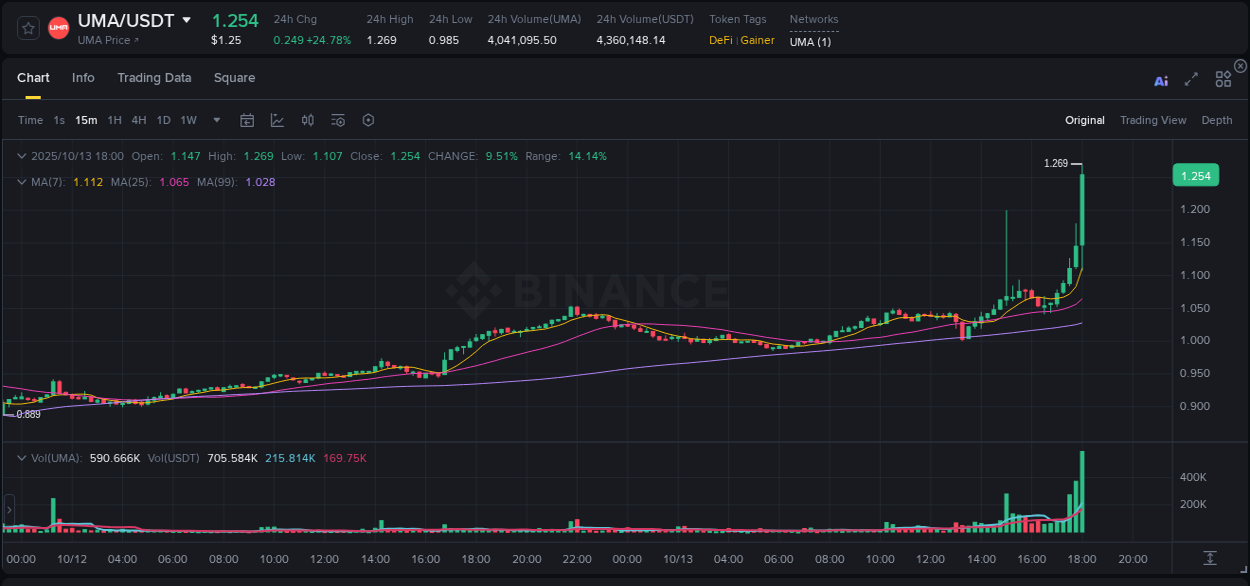The height and width of the screenshot is (586, 1250).
Task: Expand the chart to fullscreen
Action: coord(1190,78)
